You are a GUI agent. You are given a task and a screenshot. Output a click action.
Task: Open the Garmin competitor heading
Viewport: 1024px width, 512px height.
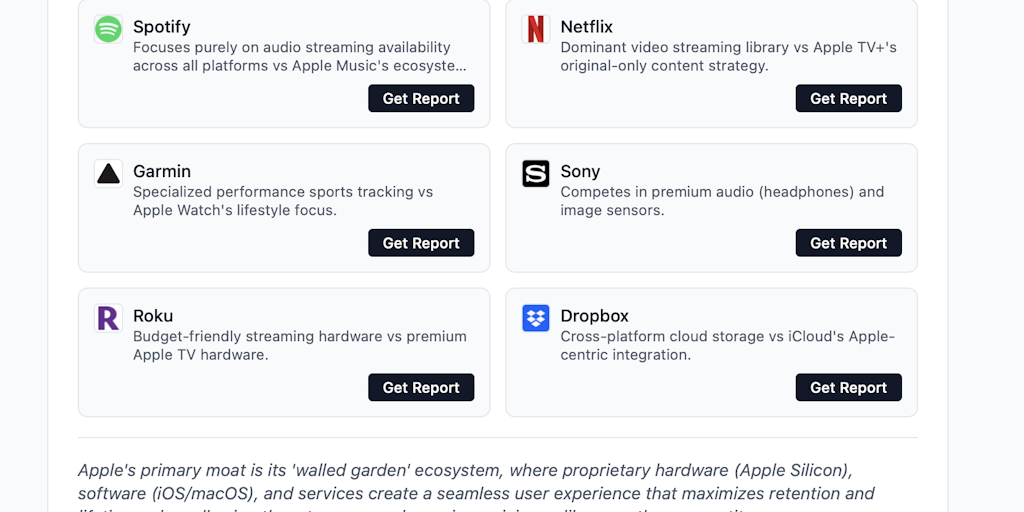click(162, 171)
